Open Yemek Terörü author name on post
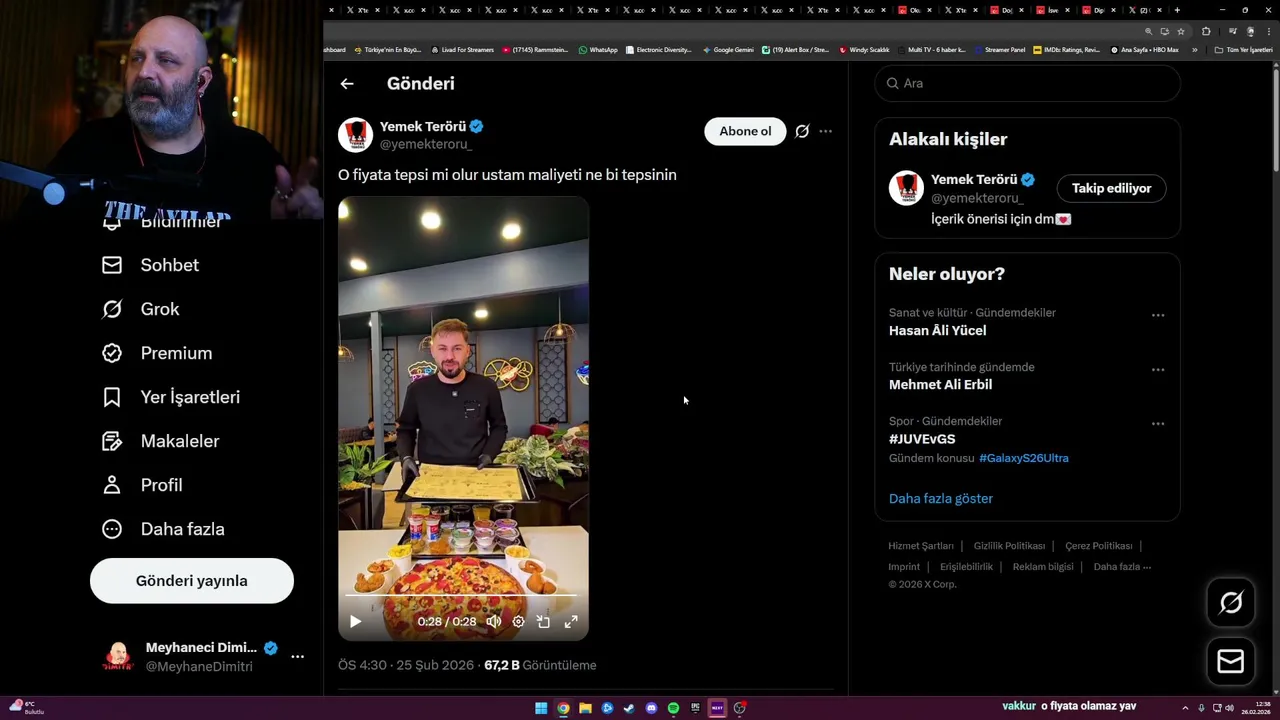This screenshot has width=1280, height=720. tap(423, 127)
